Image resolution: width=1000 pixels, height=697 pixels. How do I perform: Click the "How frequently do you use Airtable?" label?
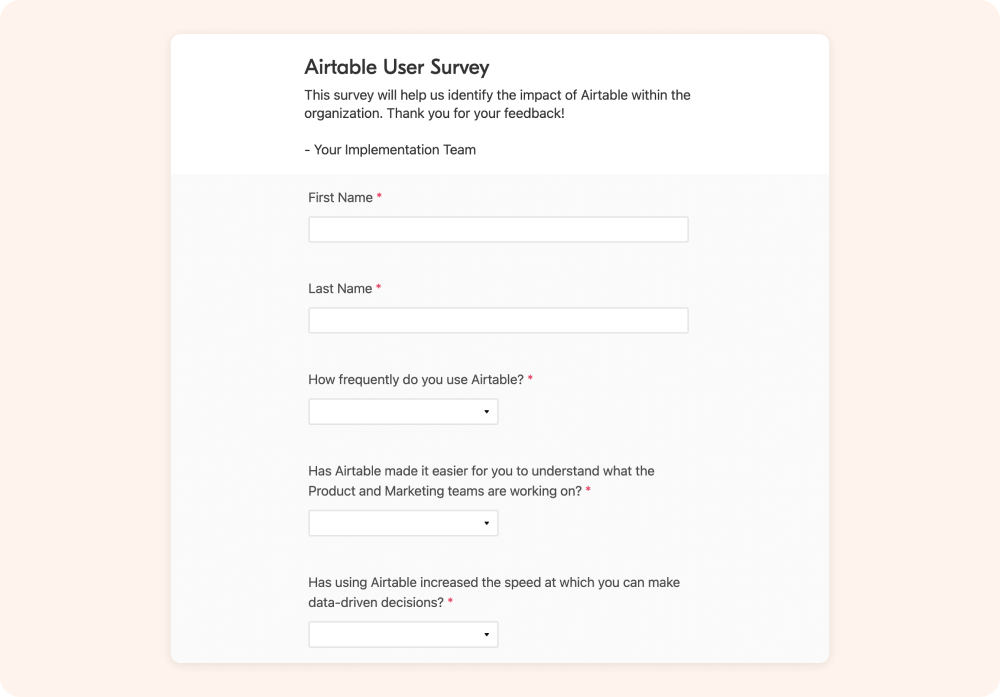coord(413,379)
